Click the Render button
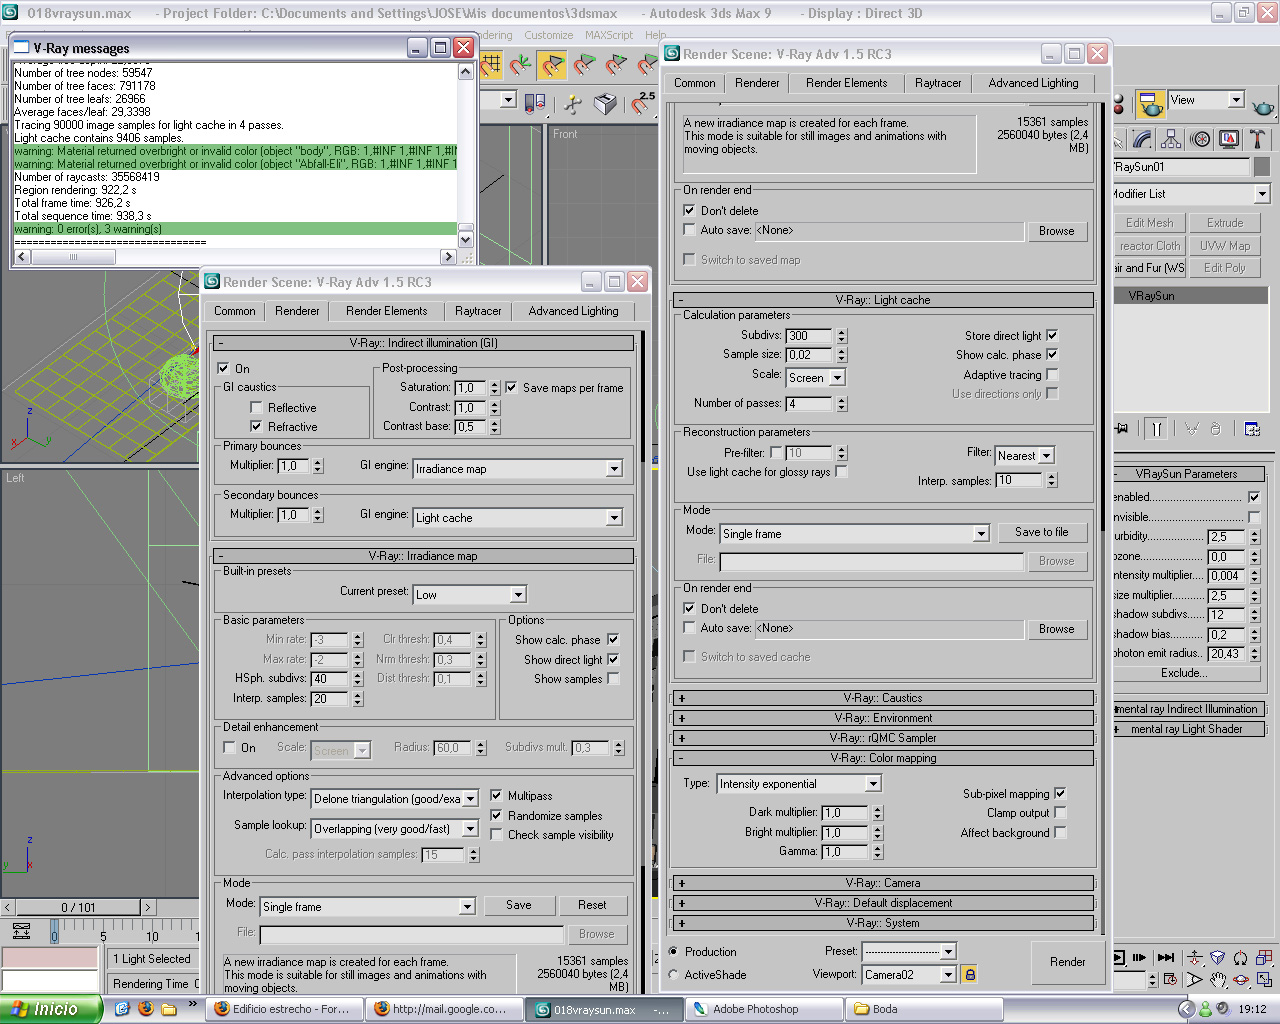This screenshot has height=1024, width=1280. coord(1067,962)
